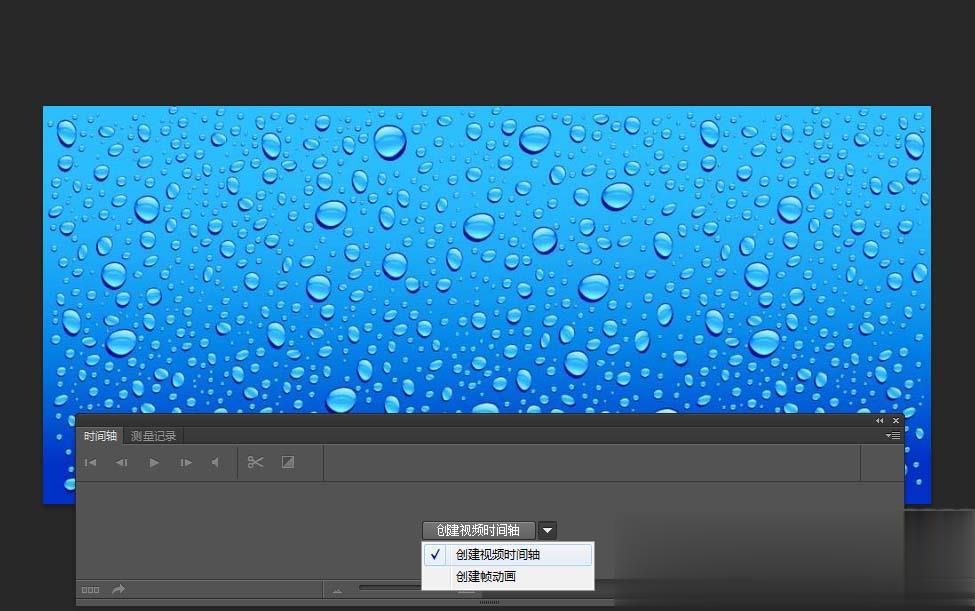This screenshot has width=975, height=611.
Task: Switch to the 测量记录 tab
Action: pos(153,436)
